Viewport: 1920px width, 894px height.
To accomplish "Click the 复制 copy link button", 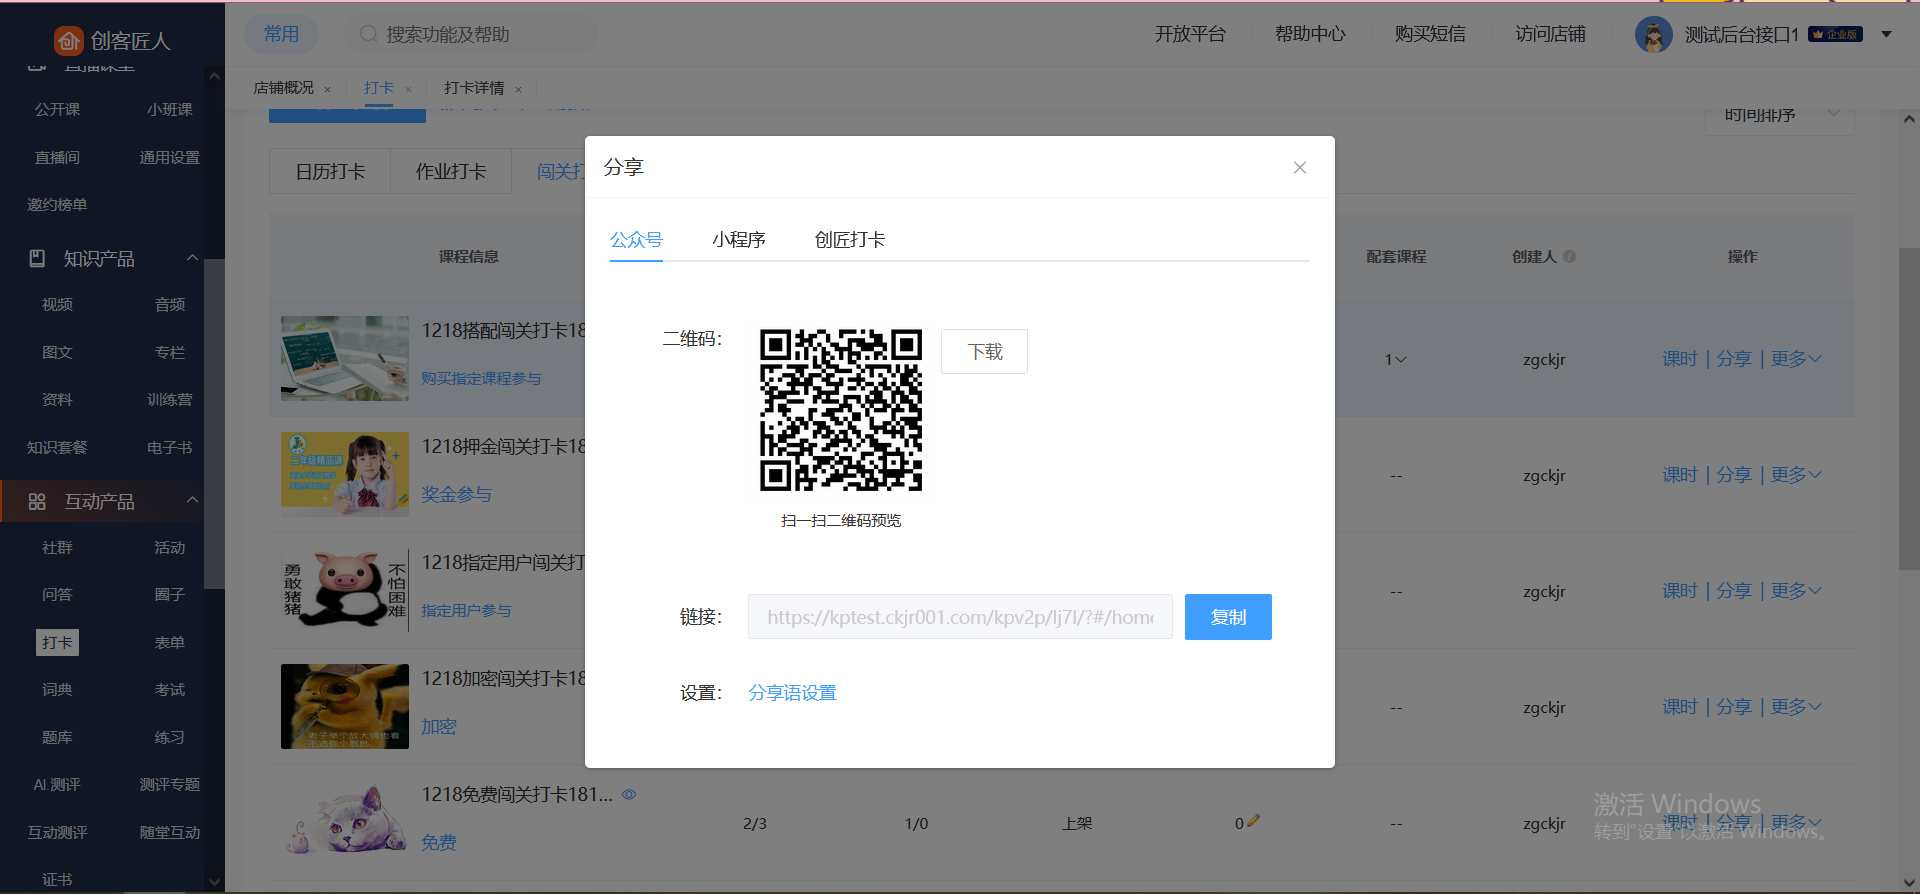I will 1227,617.
